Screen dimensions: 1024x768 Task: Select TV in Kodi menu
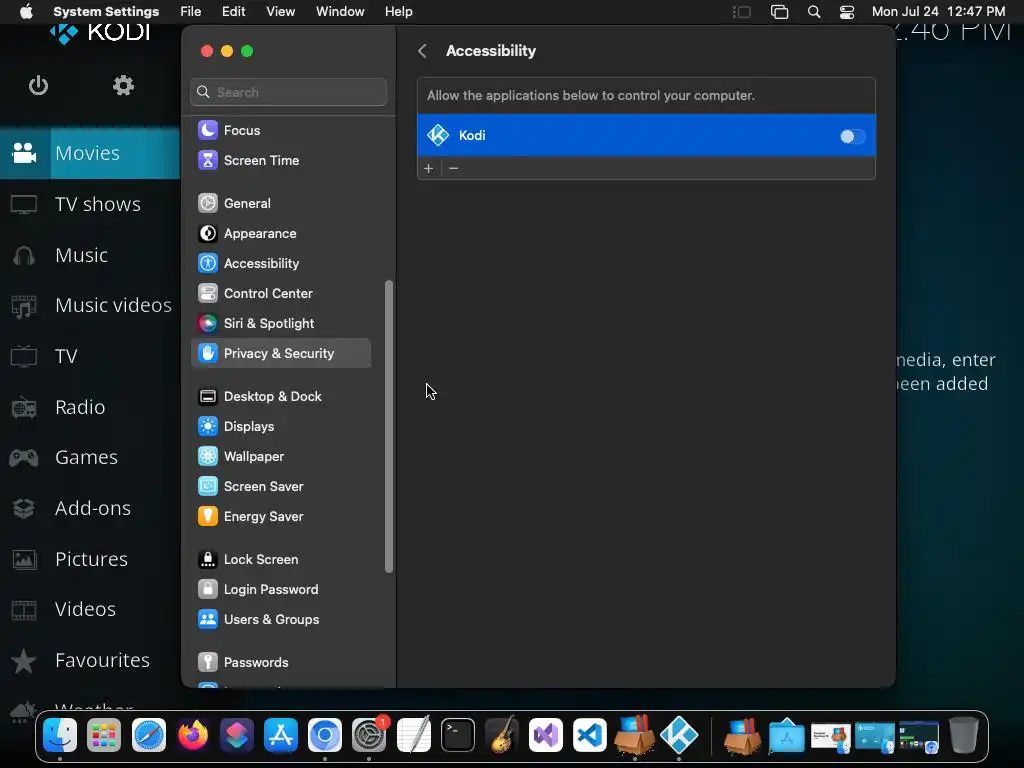click(90, 356)
